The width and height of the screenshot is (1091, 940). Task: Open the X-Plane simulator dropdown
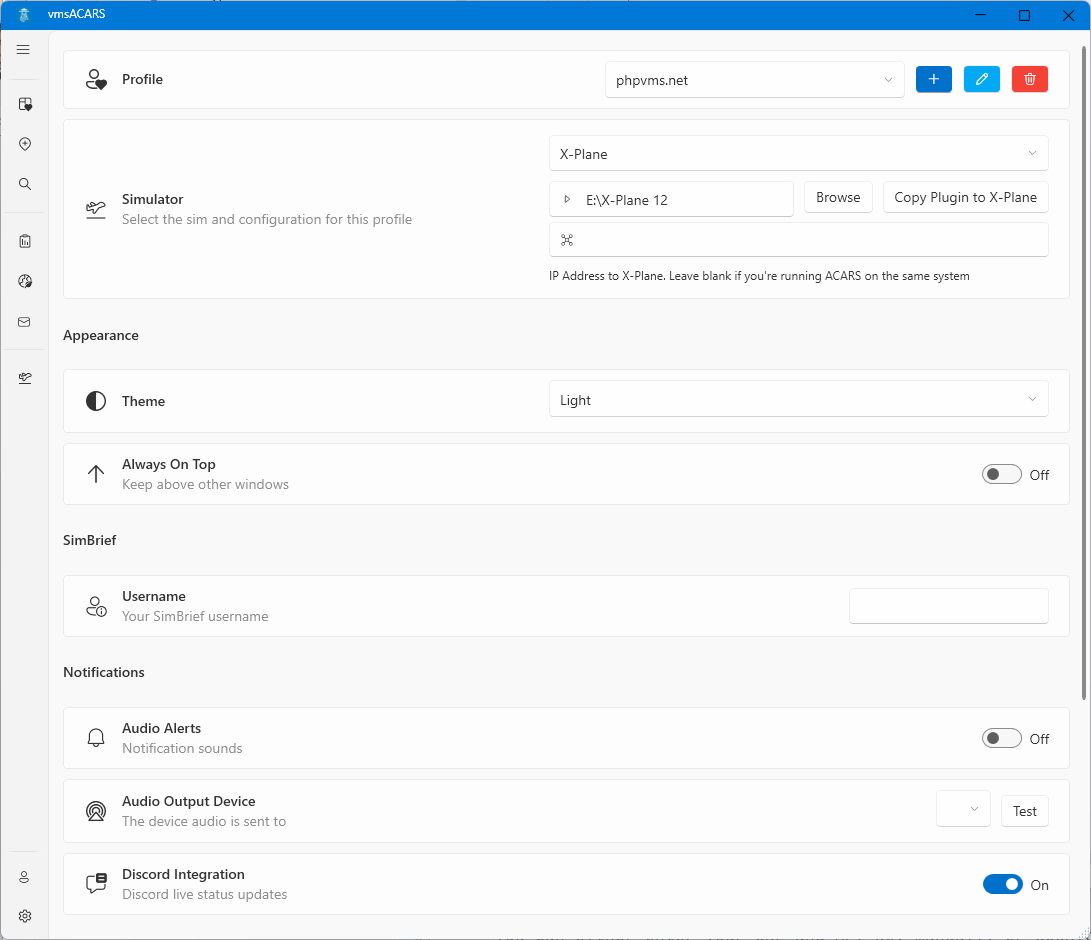[x=799, y=154]
